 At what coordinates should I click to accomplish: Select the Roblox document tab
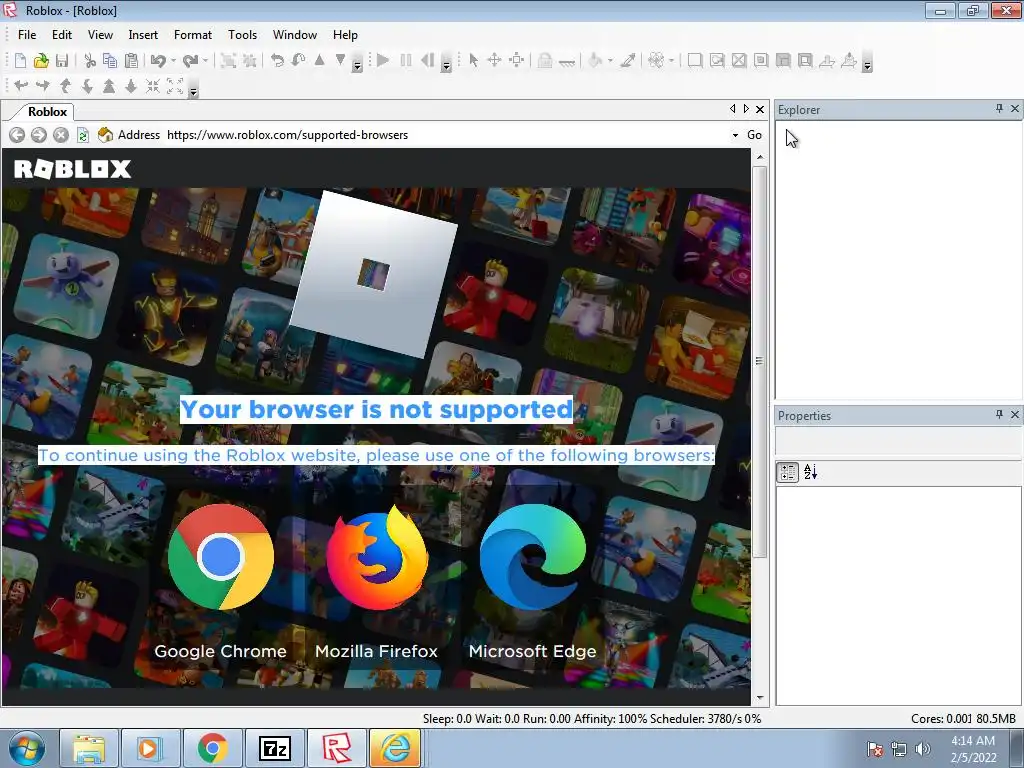click(47, 112)
